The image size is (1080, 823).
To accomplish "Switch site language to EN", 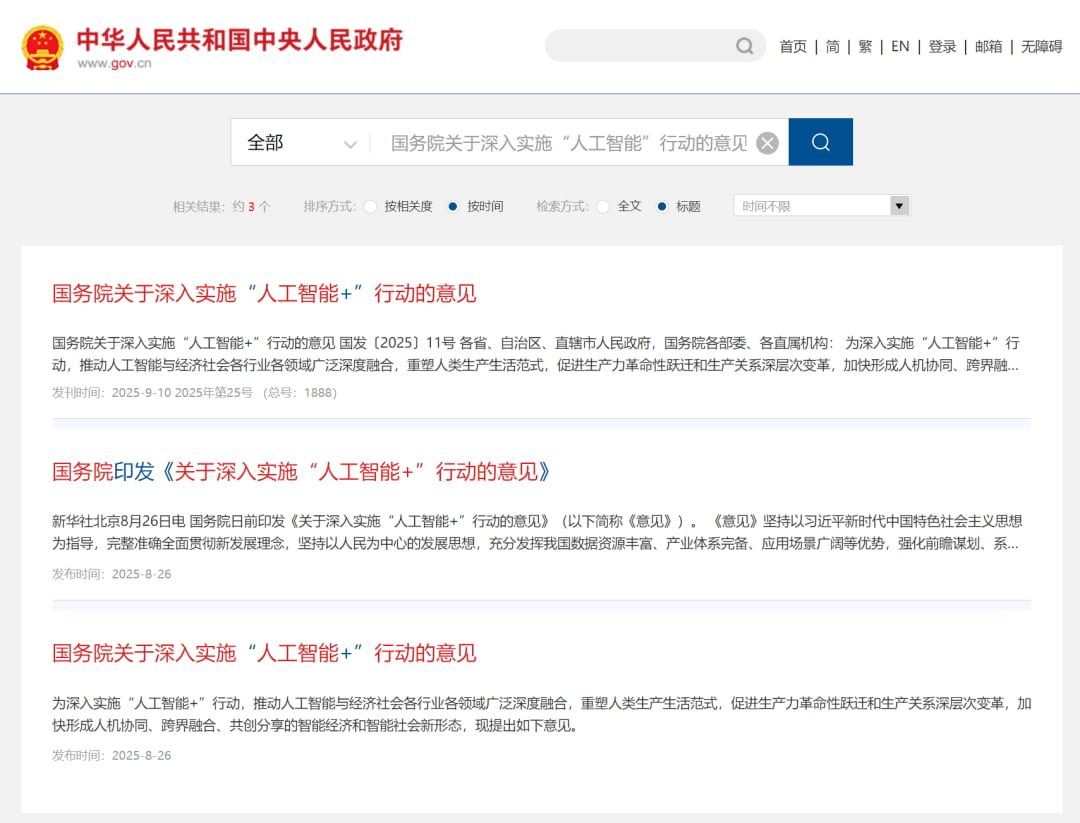I will [x=900, y=47].
